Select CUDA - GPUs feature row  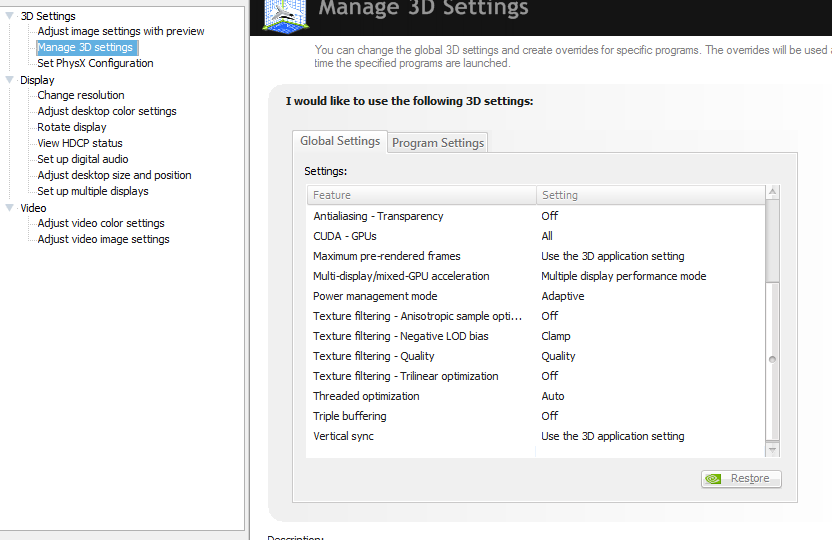point(536,236)
